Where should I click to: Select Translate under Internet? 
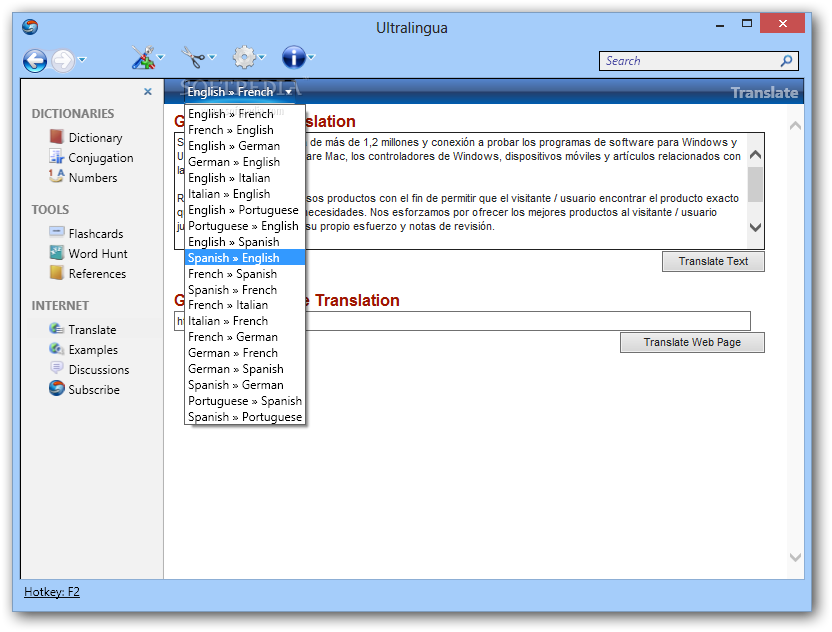pyautogui.click(x=92, y=330)
